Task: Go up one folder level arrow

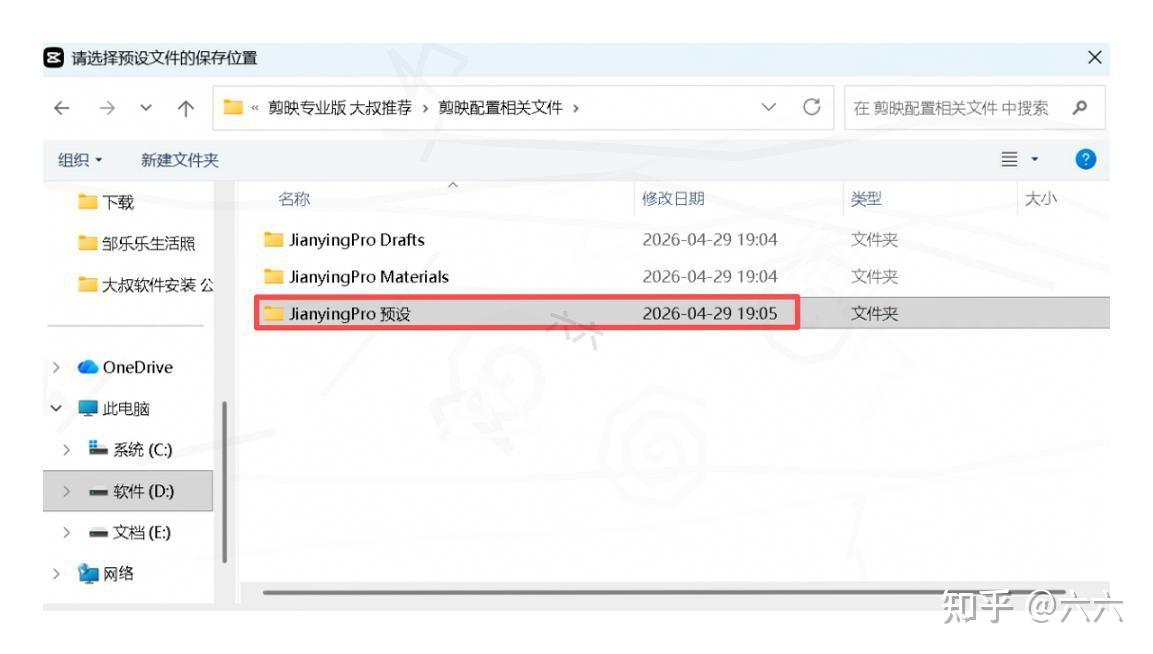Action: 185,108
